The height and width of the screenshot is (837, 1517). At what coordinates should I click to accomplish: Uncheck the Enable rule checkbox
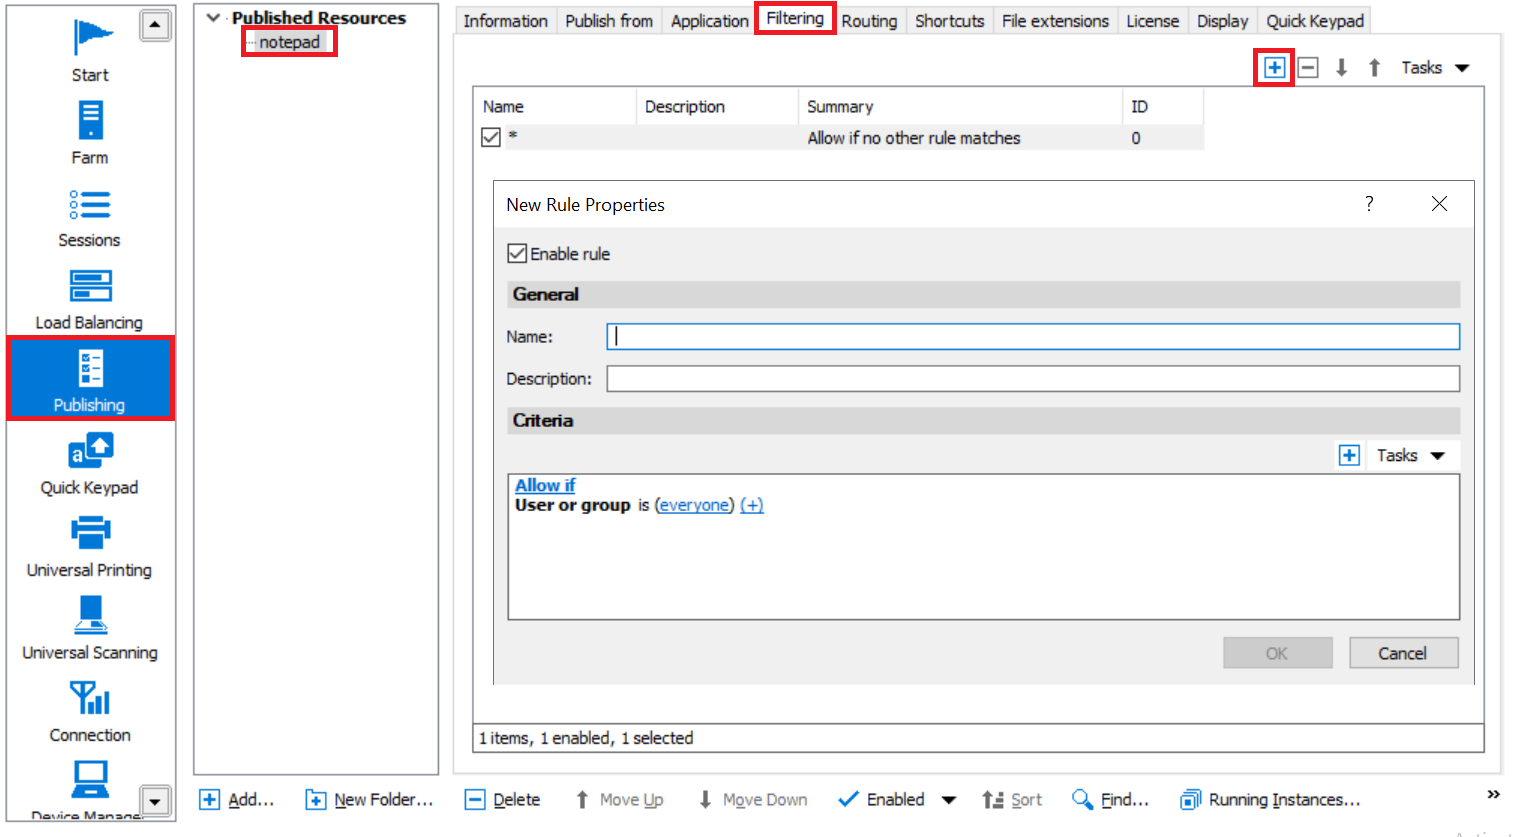pyautogui.click(x=517, y=254)
